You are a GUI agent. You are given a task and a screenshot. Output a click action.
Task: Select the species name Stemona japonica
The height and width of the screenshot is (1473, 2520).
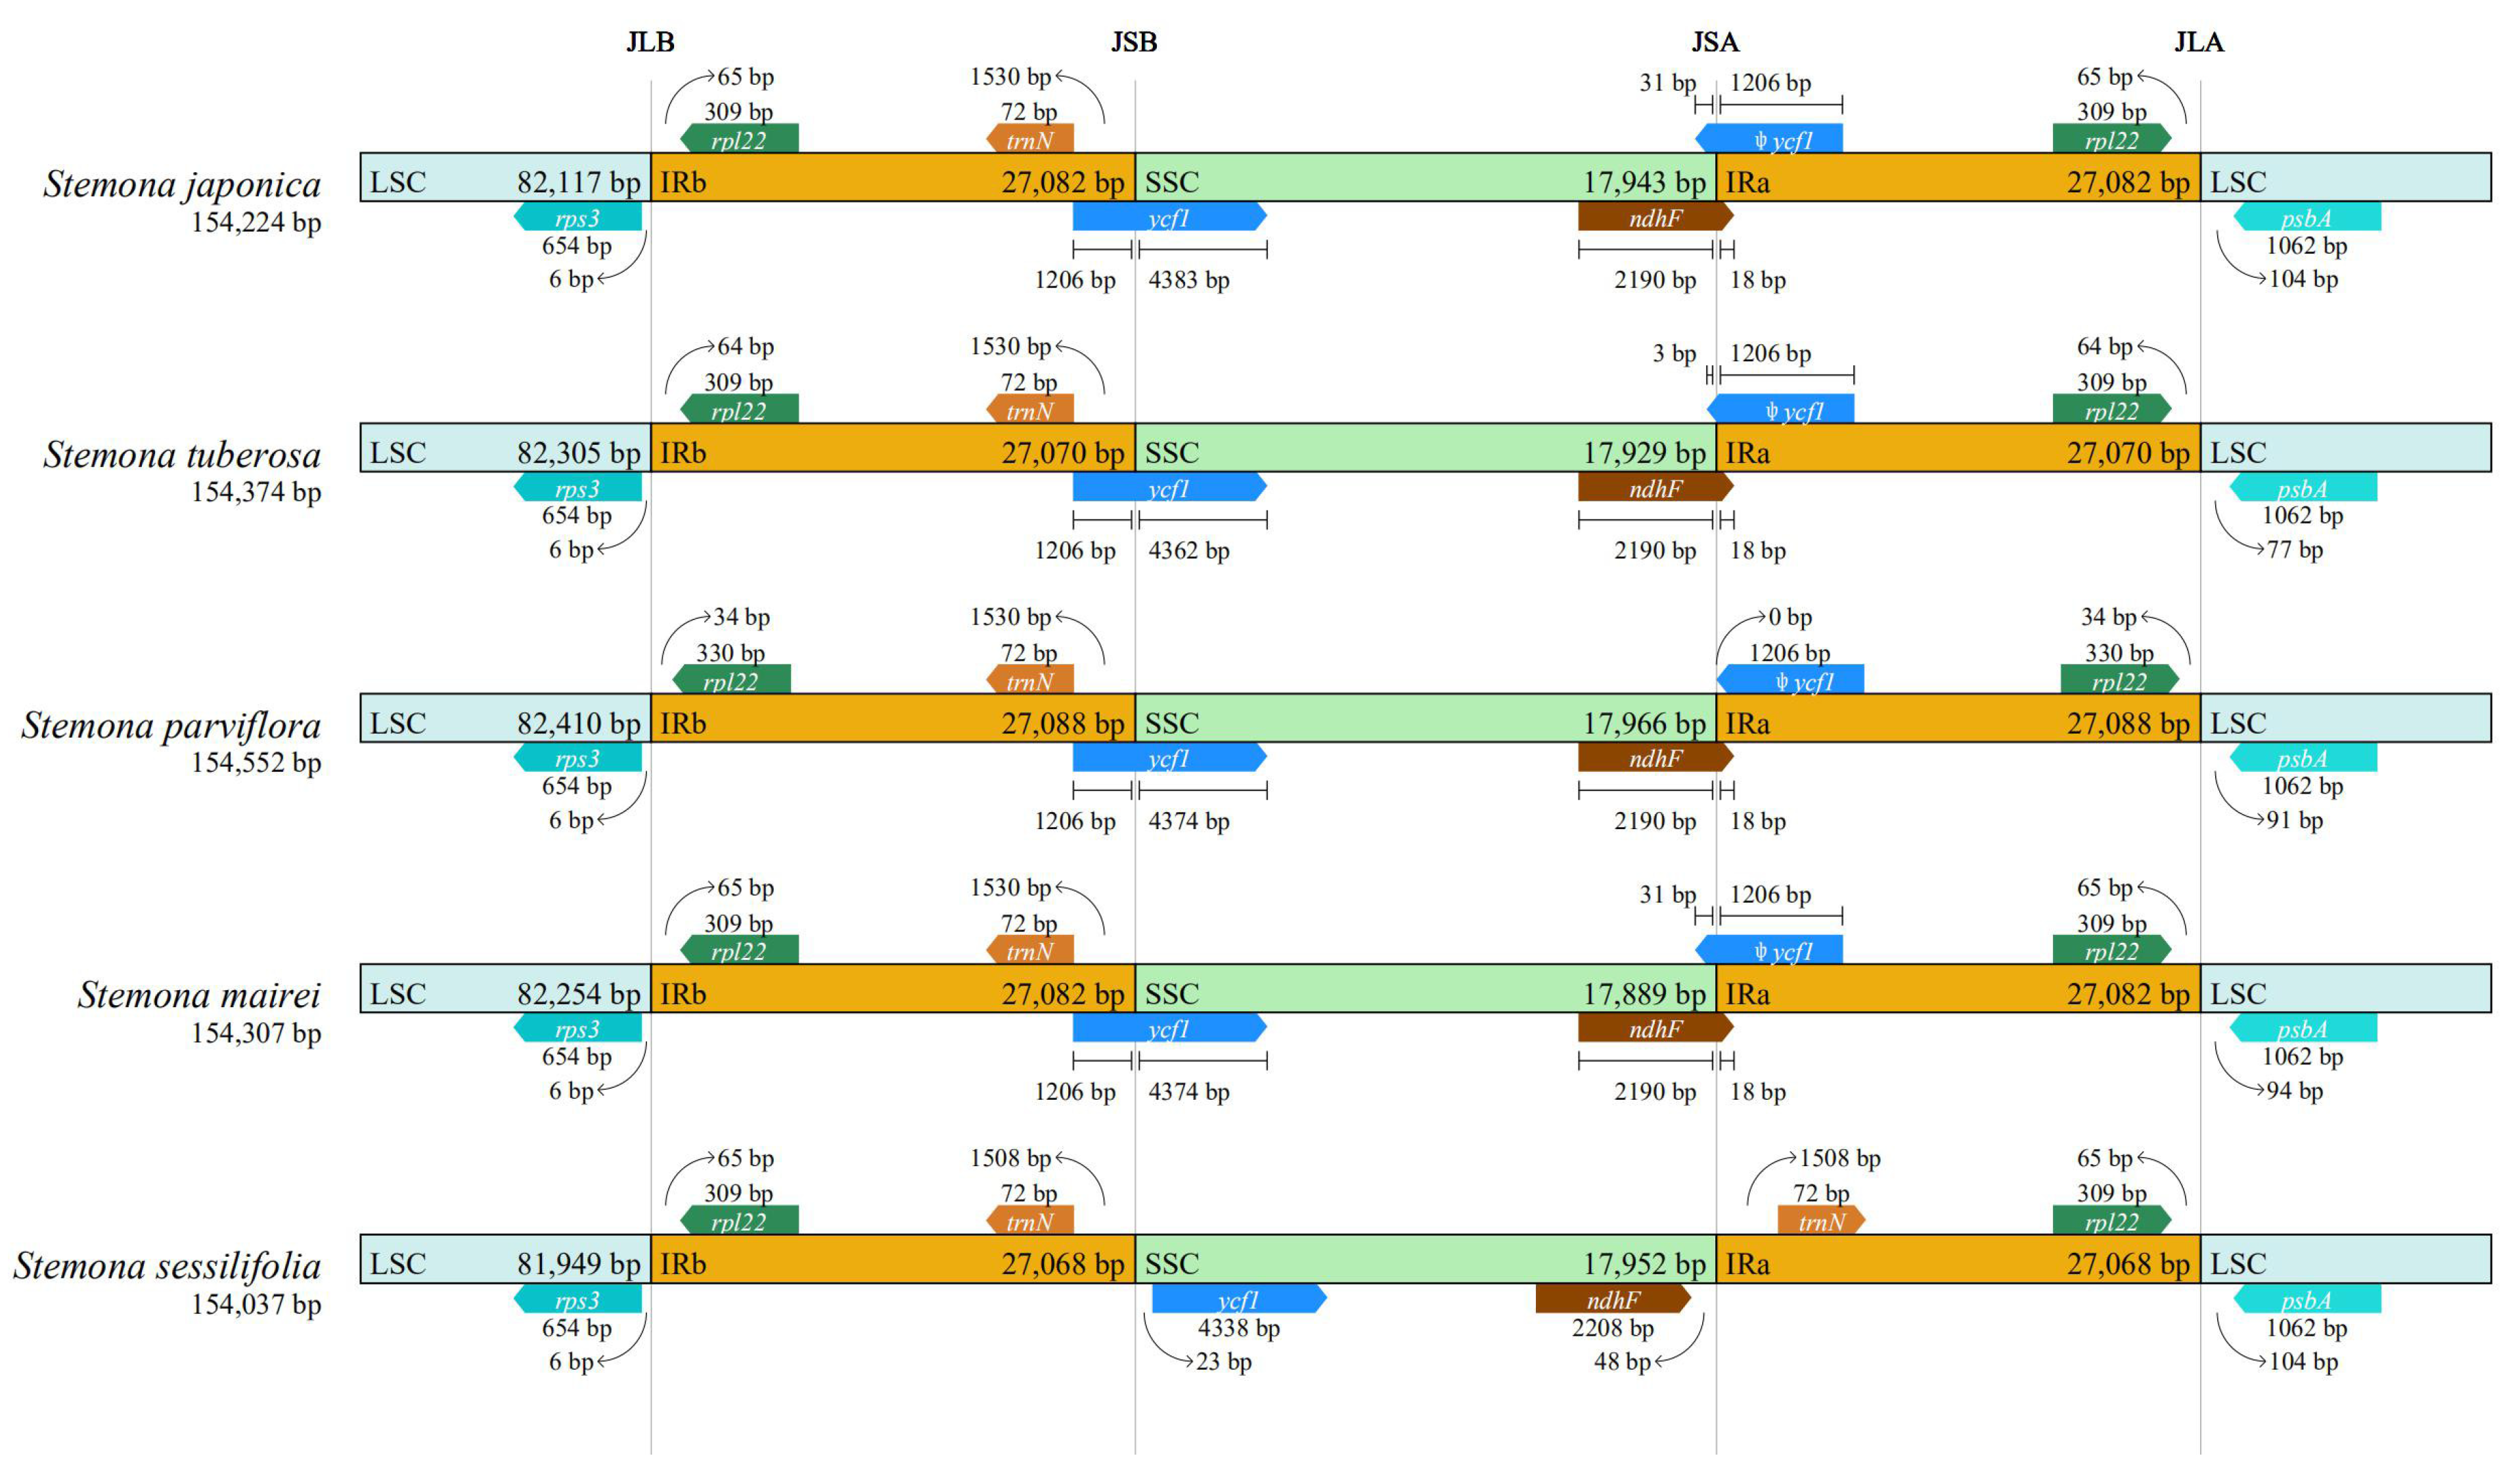click(x=182, y=184)
